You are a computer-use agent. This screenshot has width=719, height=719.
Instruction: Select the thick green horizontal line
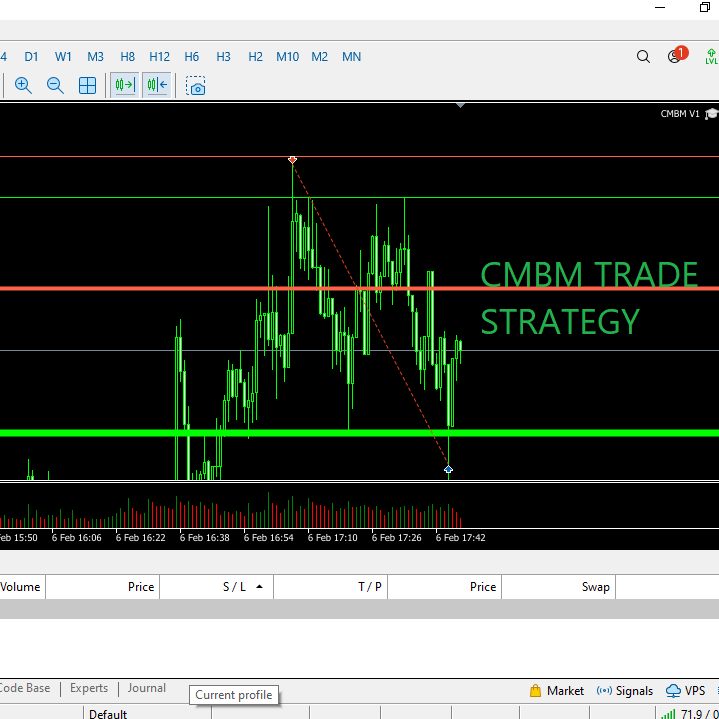(360, 432)
